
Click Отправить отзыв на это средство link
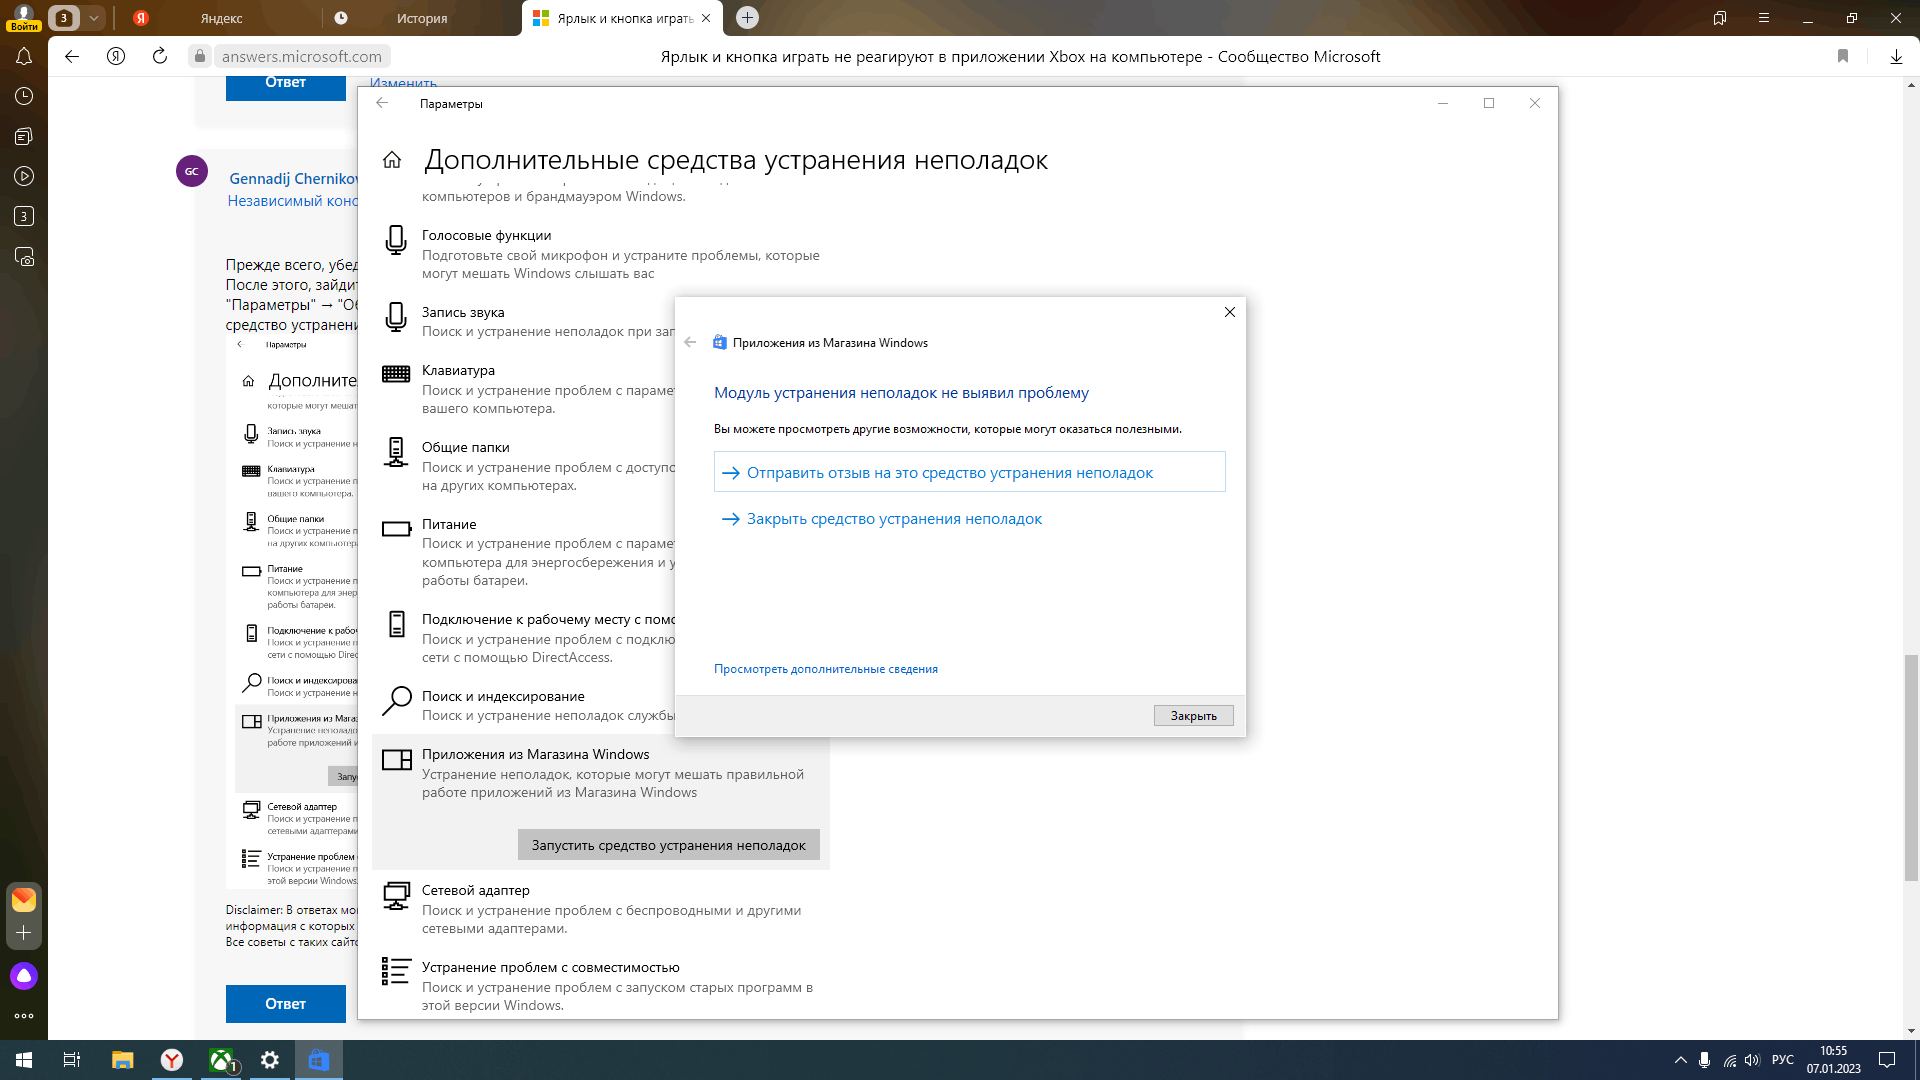click(x=969, y=472)
